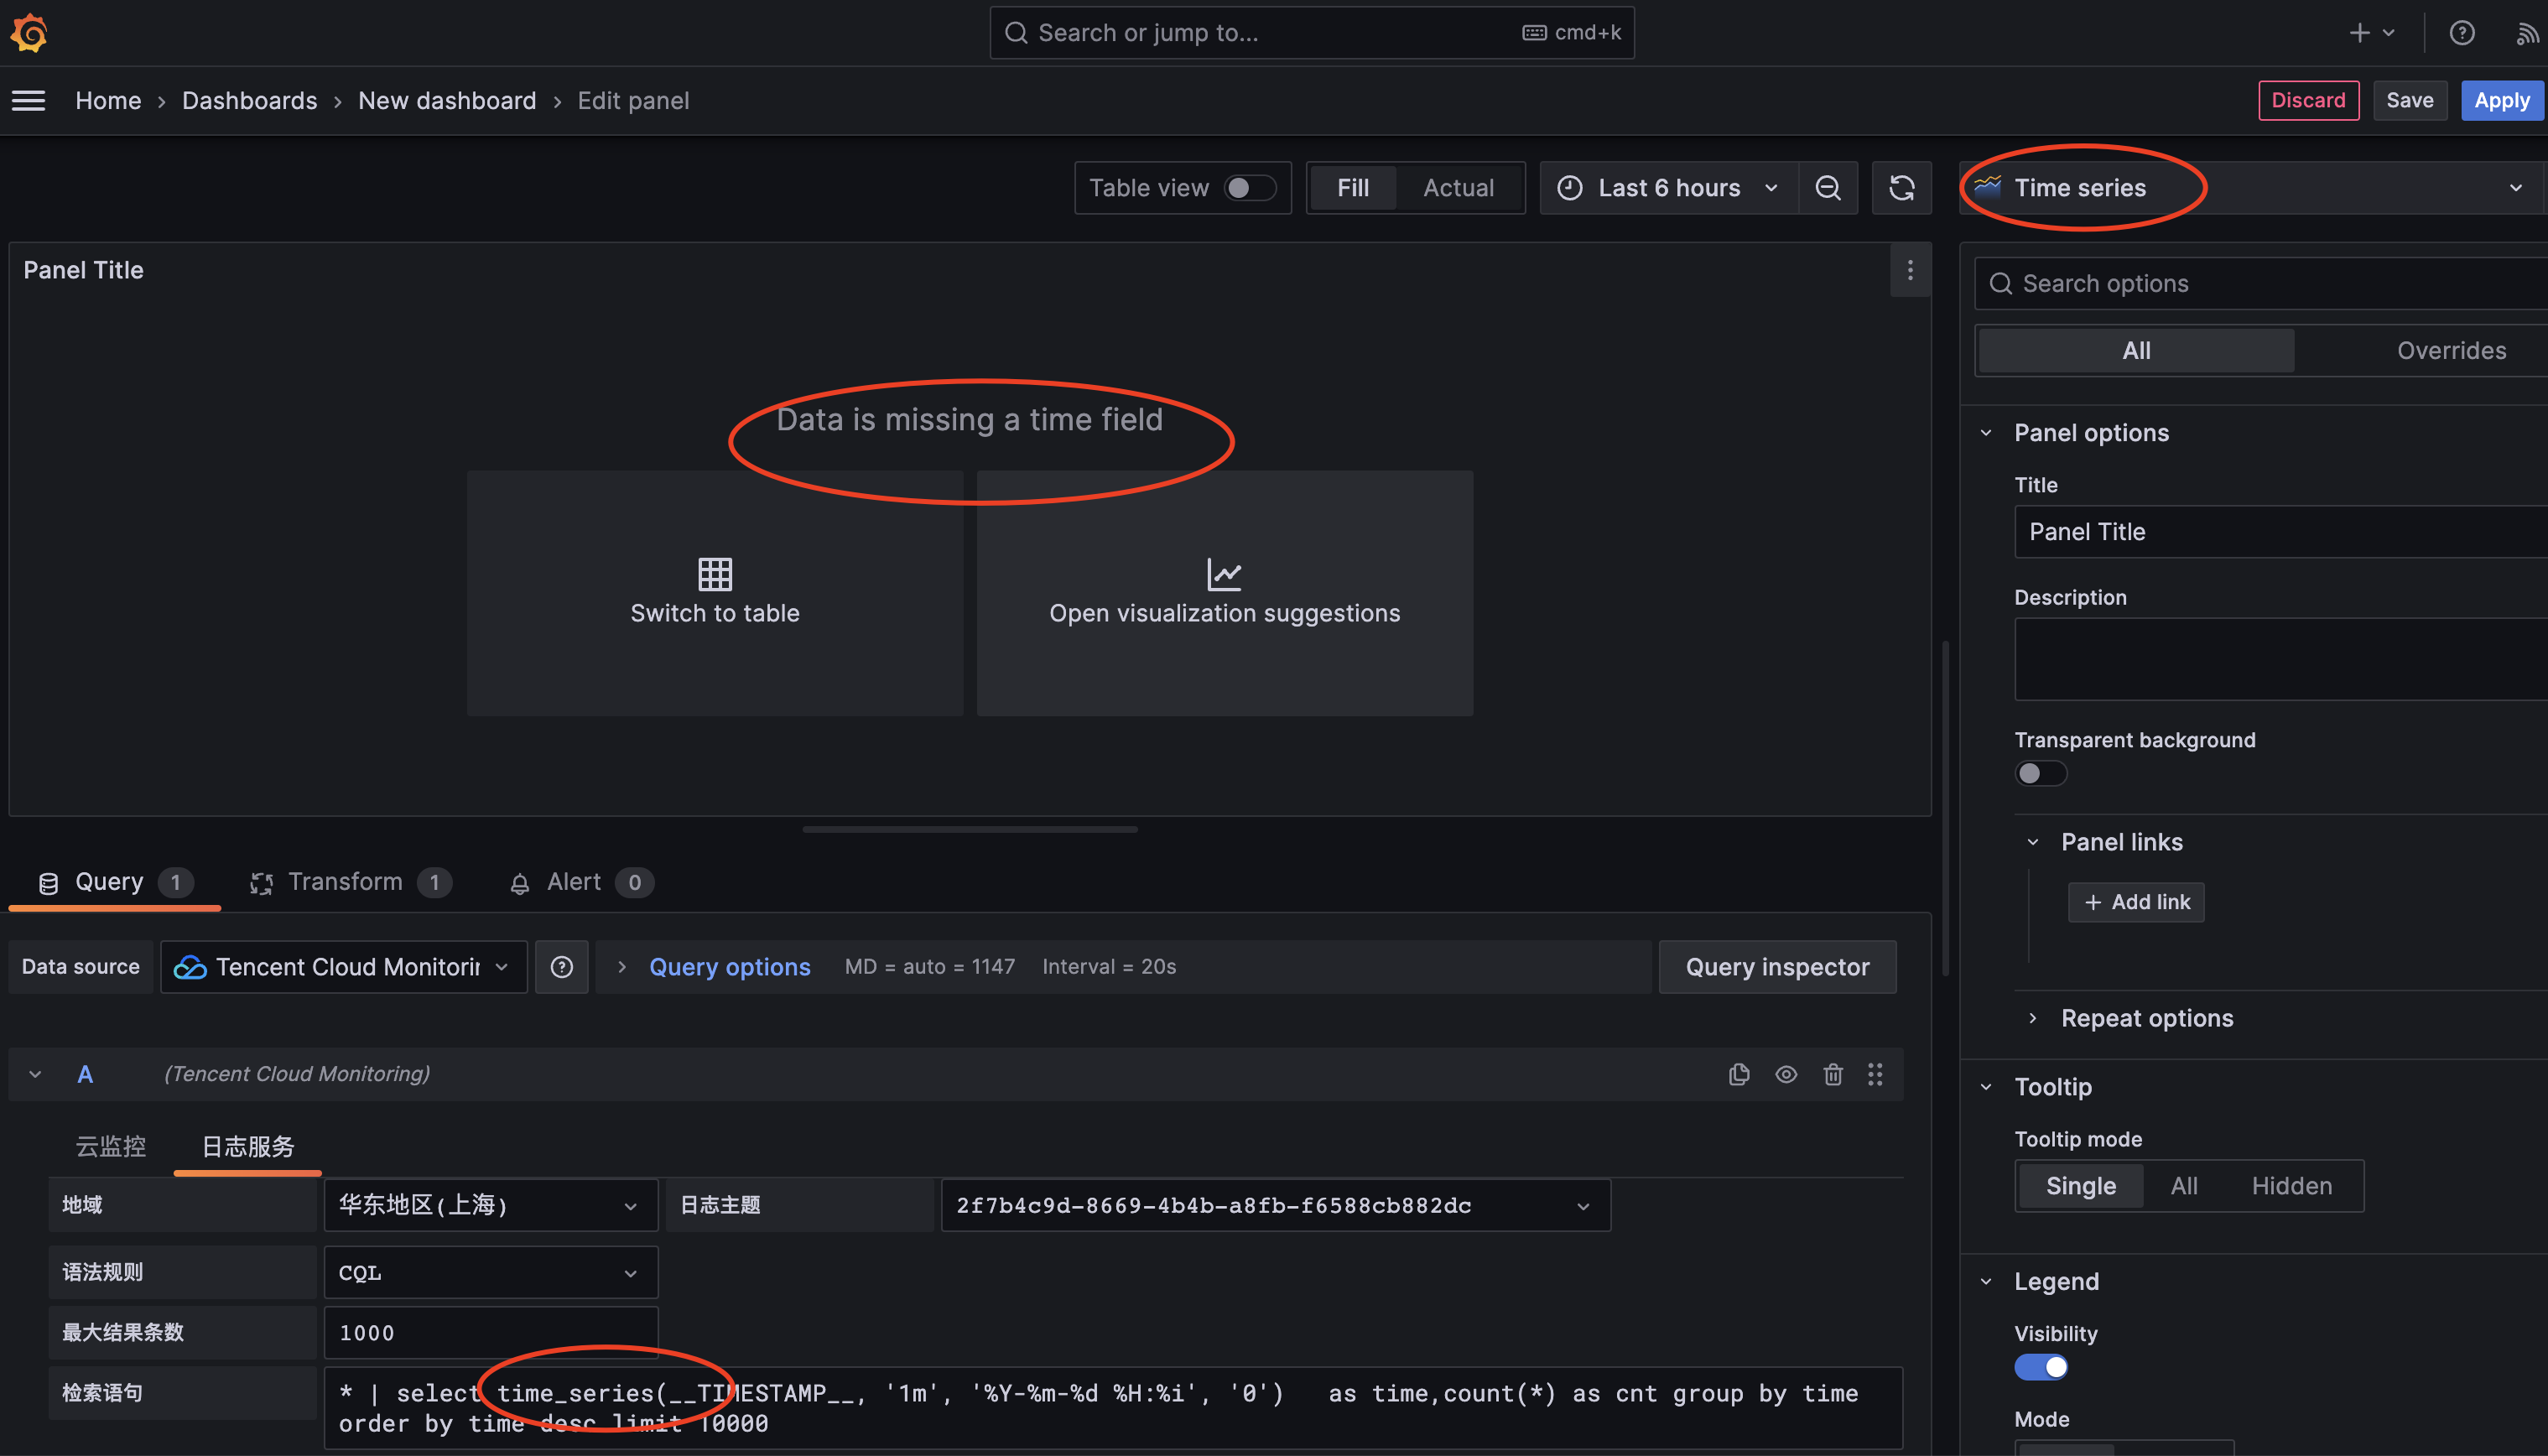Click the Description text area

coord(2281,659)
